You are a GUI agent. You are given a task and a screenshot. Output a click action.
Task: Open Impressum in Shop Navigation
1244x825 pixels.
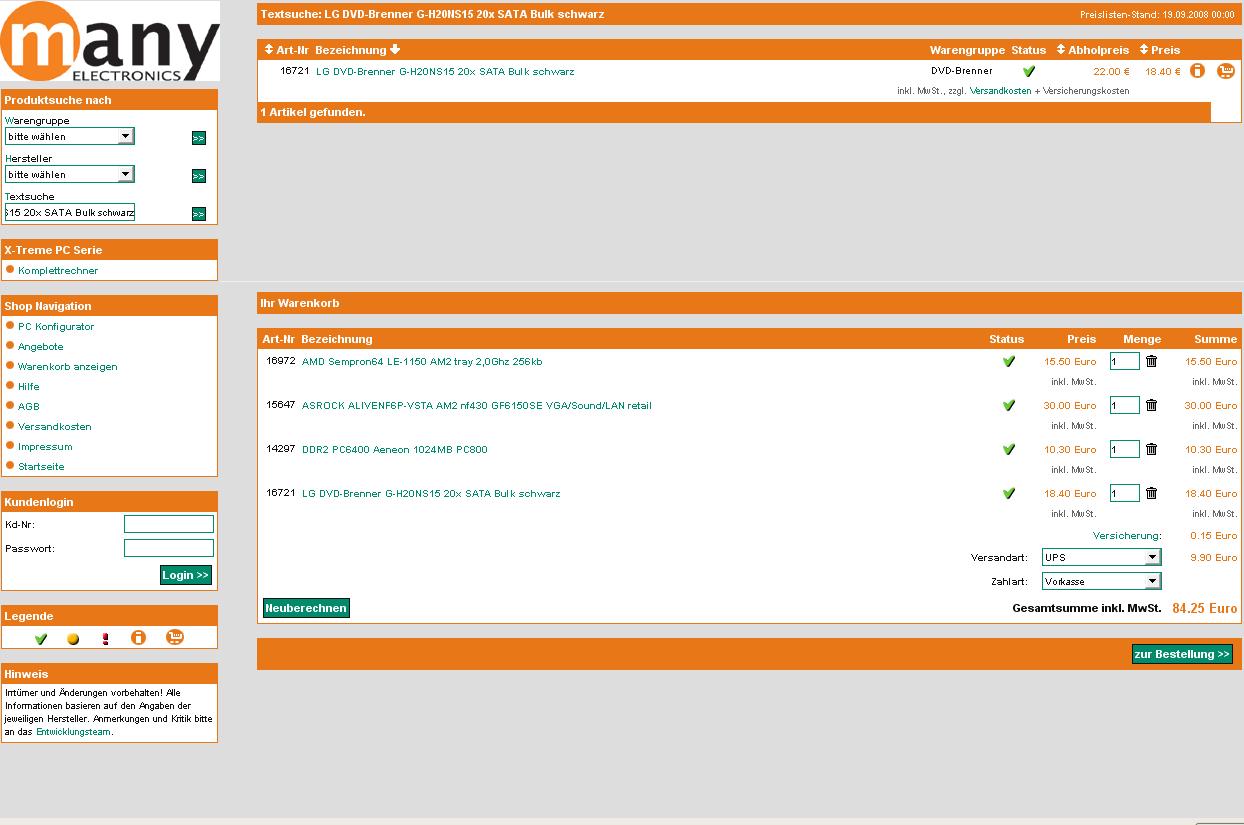[45, 447]
